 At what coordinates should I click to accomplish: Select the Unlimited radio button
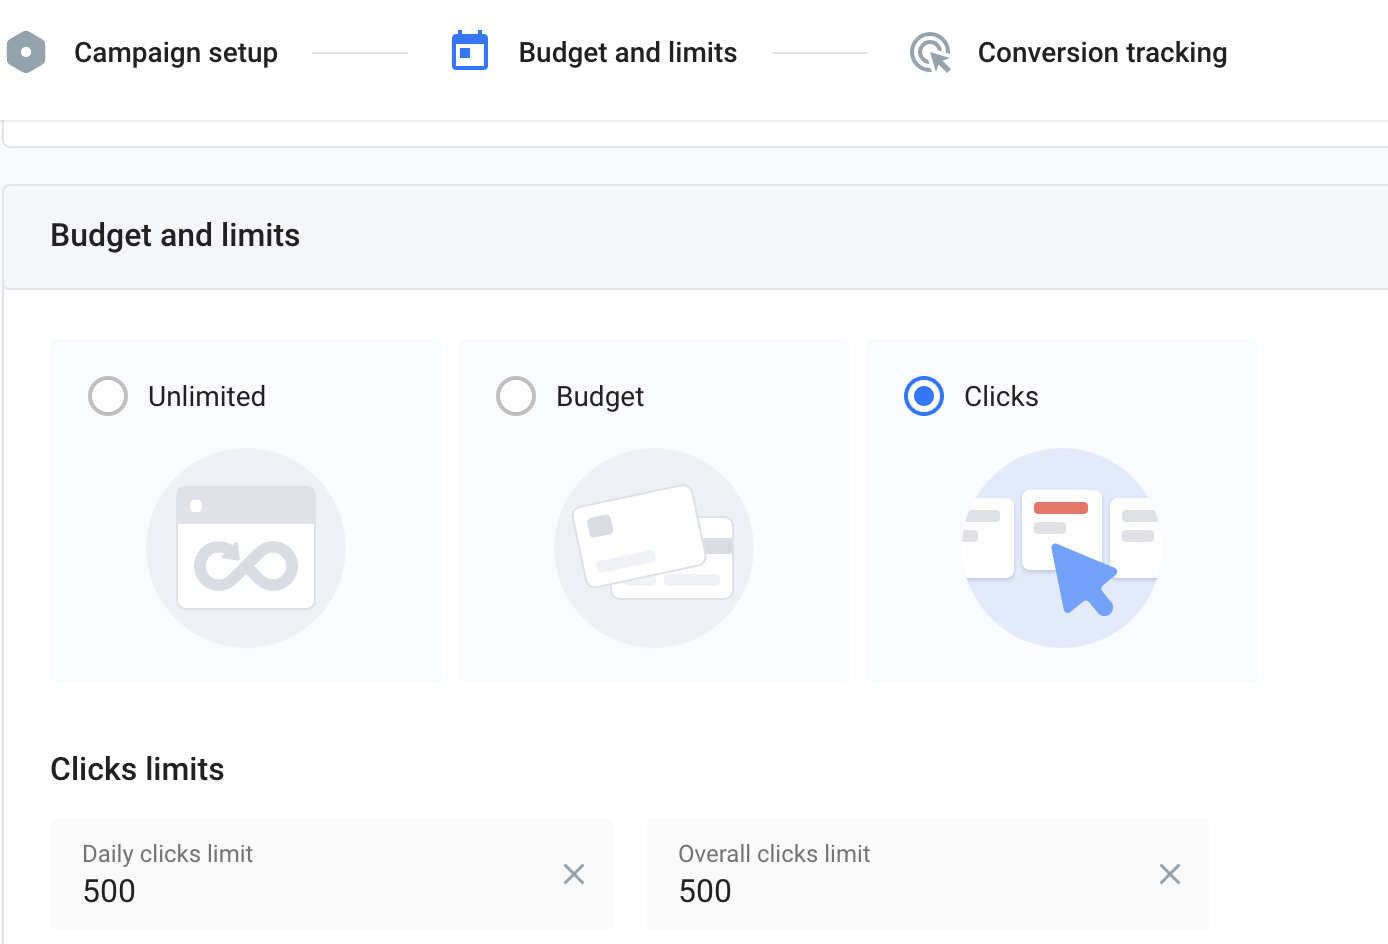tap(108, 396)
